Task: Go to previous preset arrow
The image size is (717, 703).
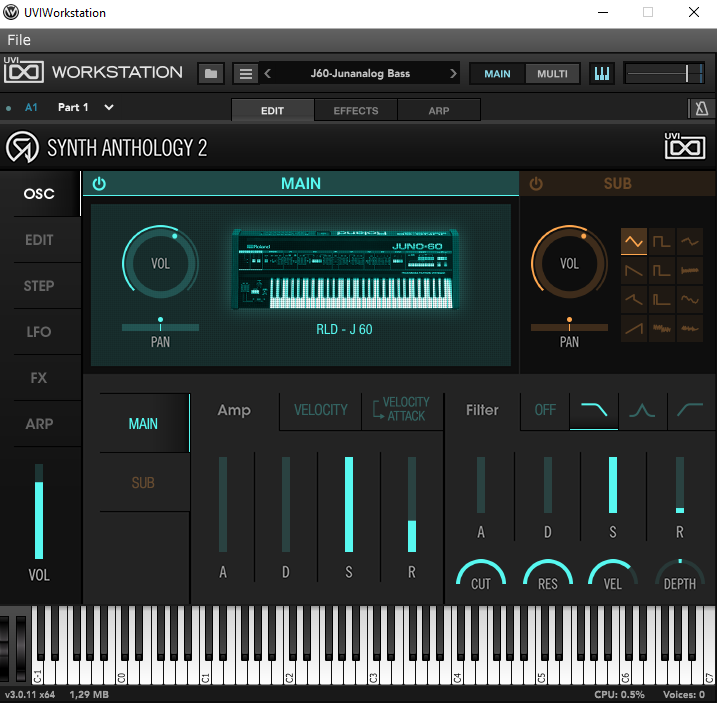Action: [268, 74]
